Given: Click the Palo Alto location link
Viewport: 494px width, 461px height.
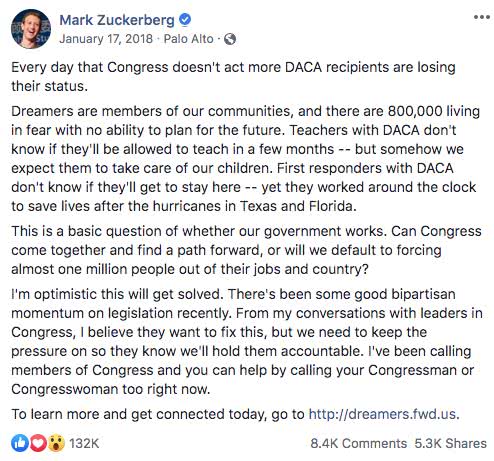Looking at the screenshot, I should pyautogui.click(x=188, y=39).
